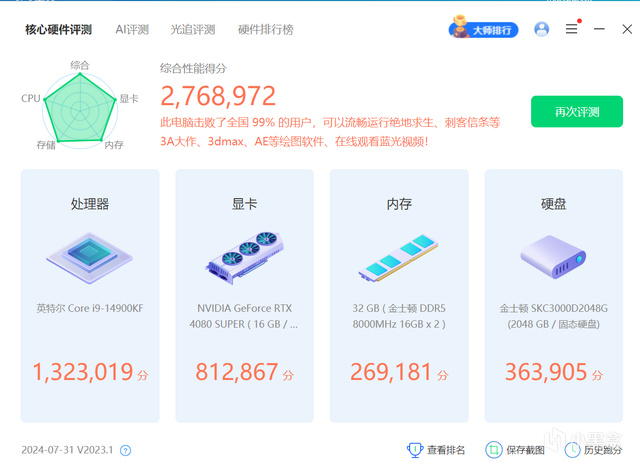Click the processor score 1,323,019
The width and height of the screenshot is (640, 464).
[x=83, y=372]
